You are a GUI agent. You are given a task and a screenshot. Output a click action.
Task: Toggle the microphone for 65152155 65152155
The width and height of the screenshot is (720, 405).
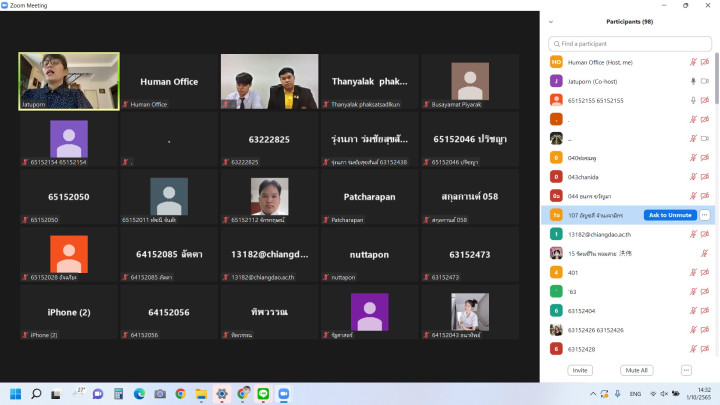(693, 100)
